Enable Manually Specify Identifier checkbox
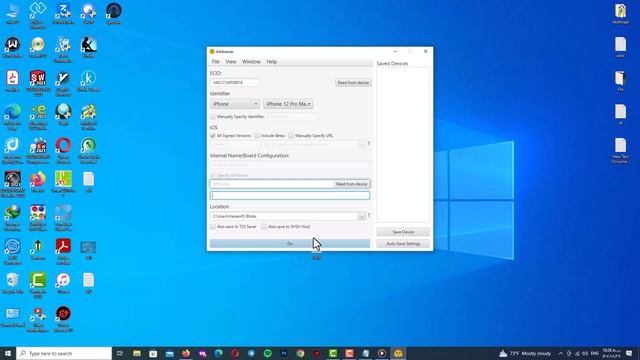The height and width of the screenshot is (360, 640). [x=213, y=117]
